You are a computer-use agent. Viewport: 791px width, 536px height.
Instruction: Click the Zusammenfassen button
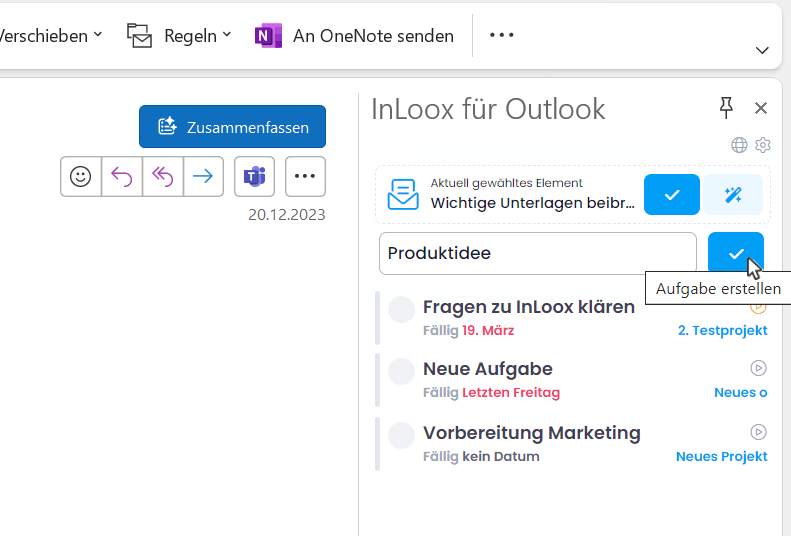pos(233,127)
